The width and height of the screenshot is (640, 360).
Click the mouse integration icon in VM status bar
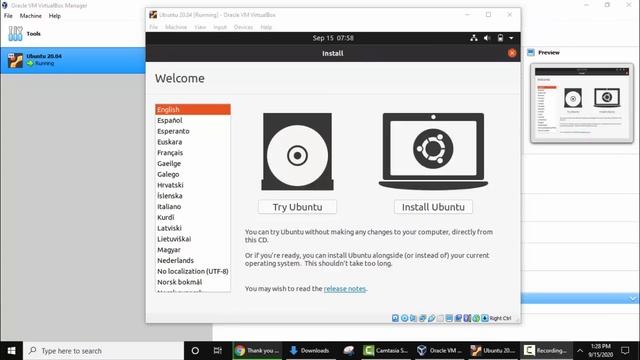[476, 318]
